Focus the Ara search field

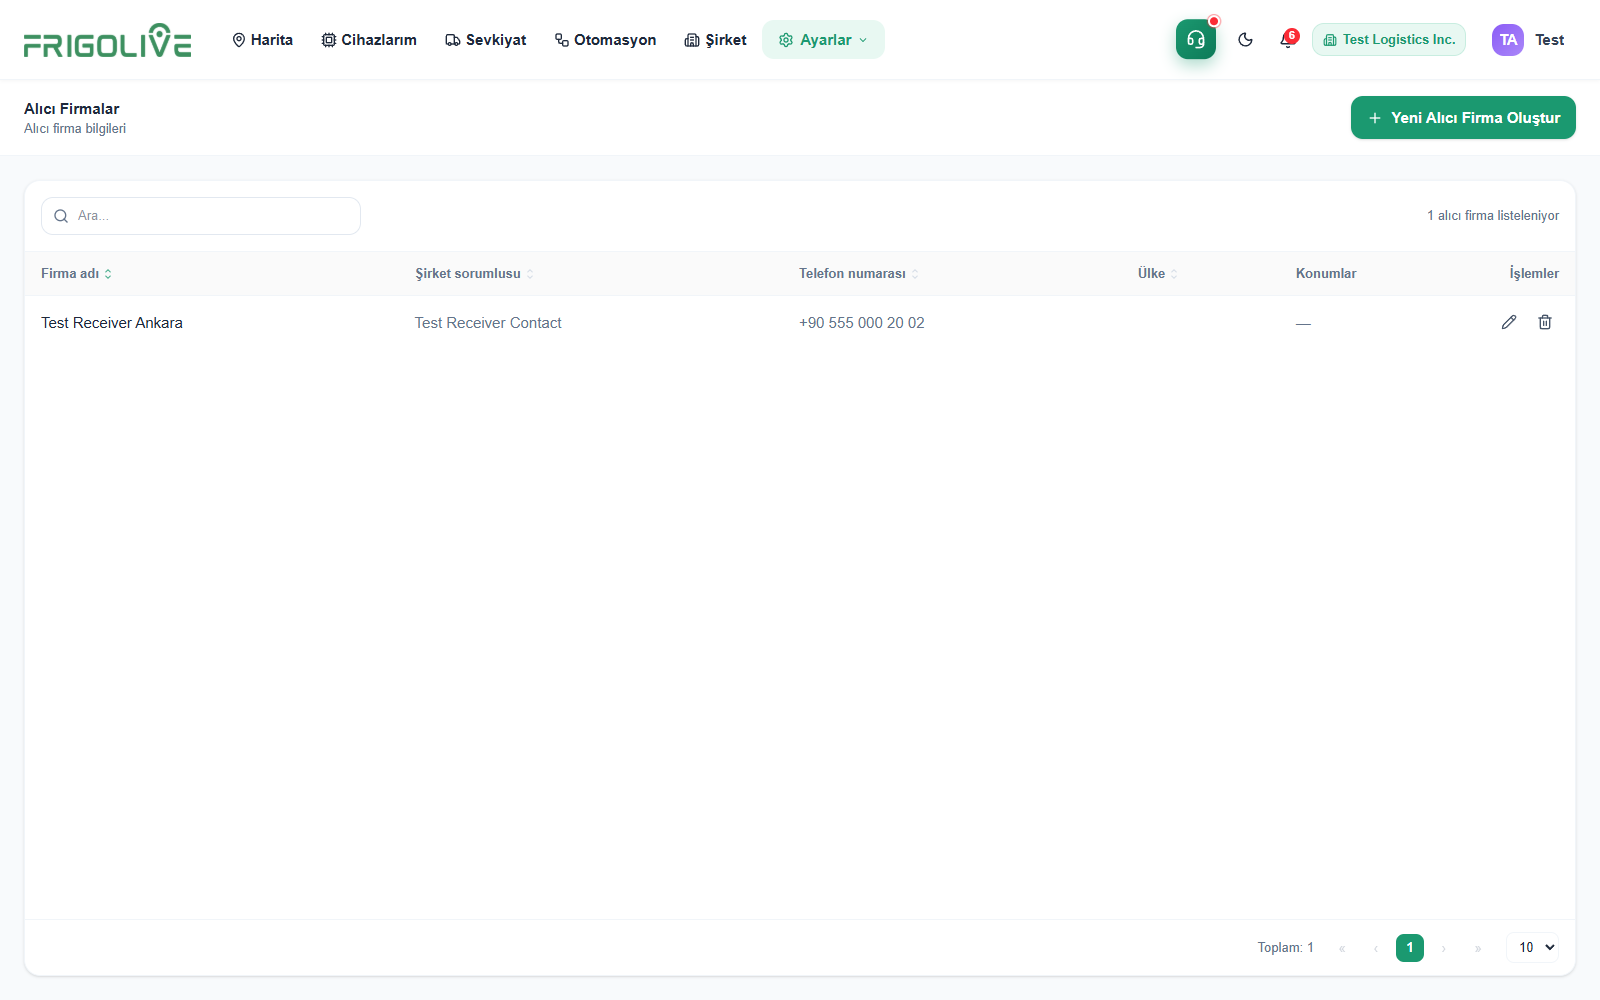pyautogui.click(x=201, y=216)
